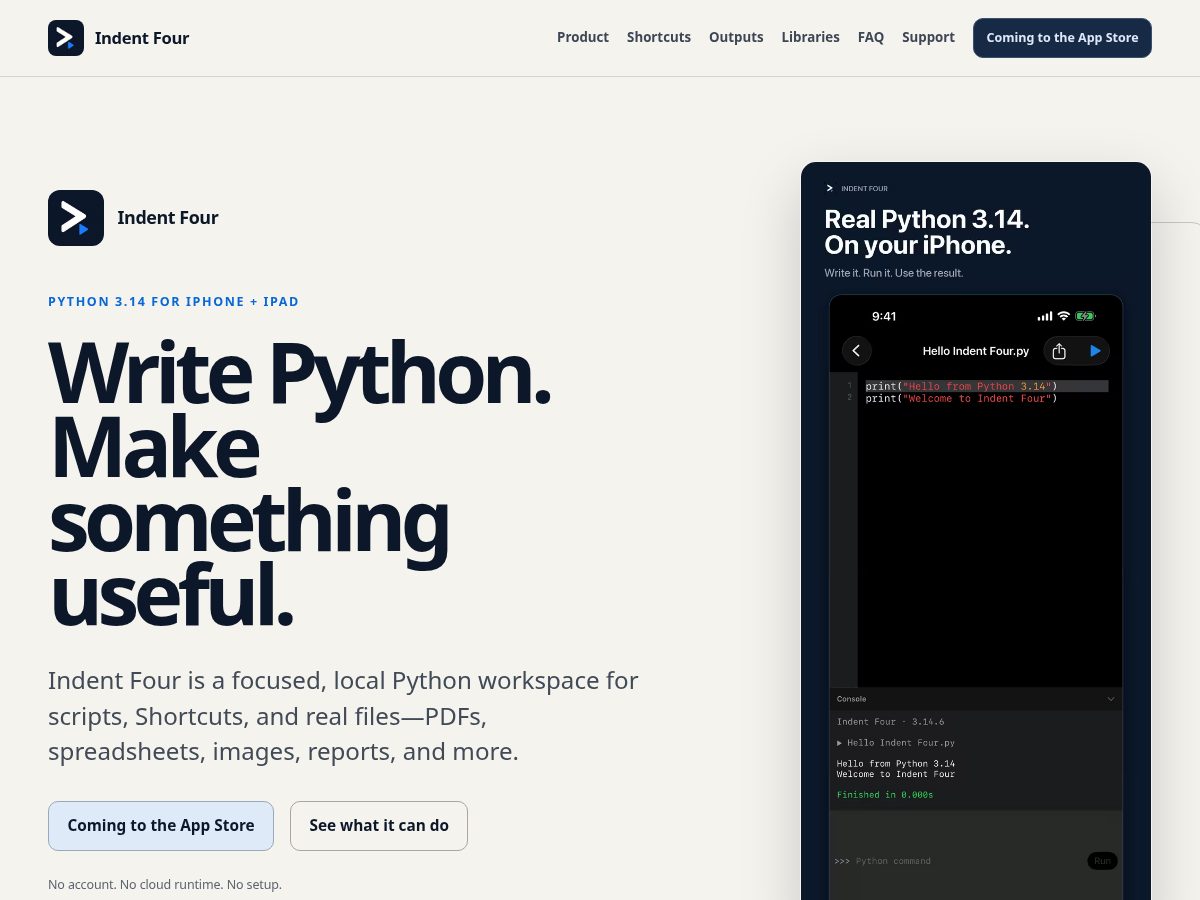Click '▶ Hello Indent Four.py' console line
This screenshot has height=900, width=1200.
pos(896,743)
